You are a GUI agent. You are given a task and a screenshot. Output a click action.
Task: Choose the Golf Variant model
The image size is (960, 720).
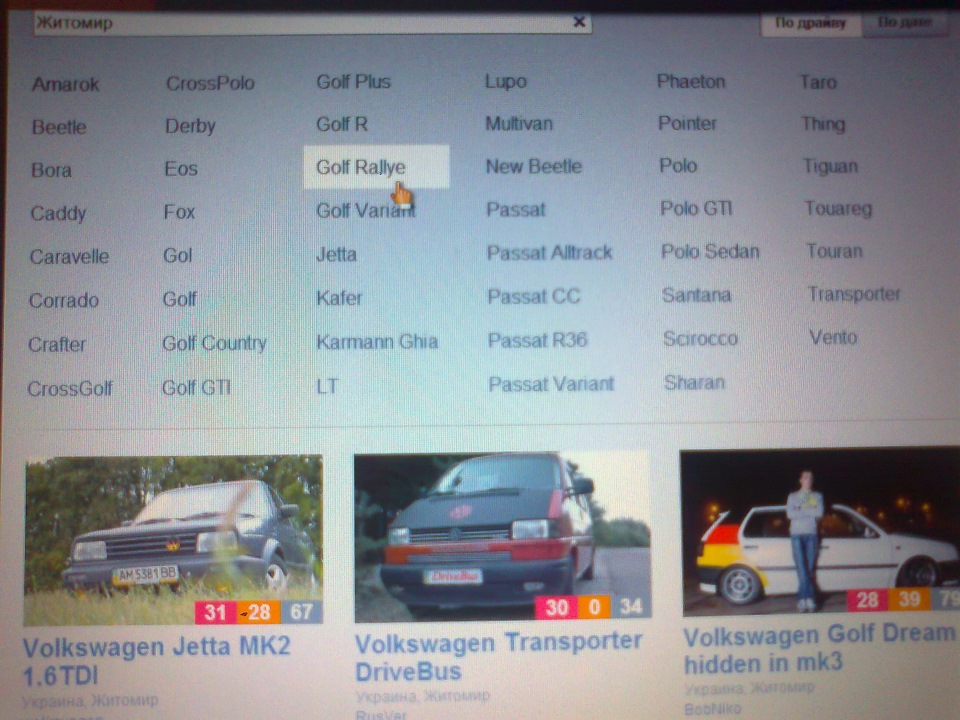point(366,211)
